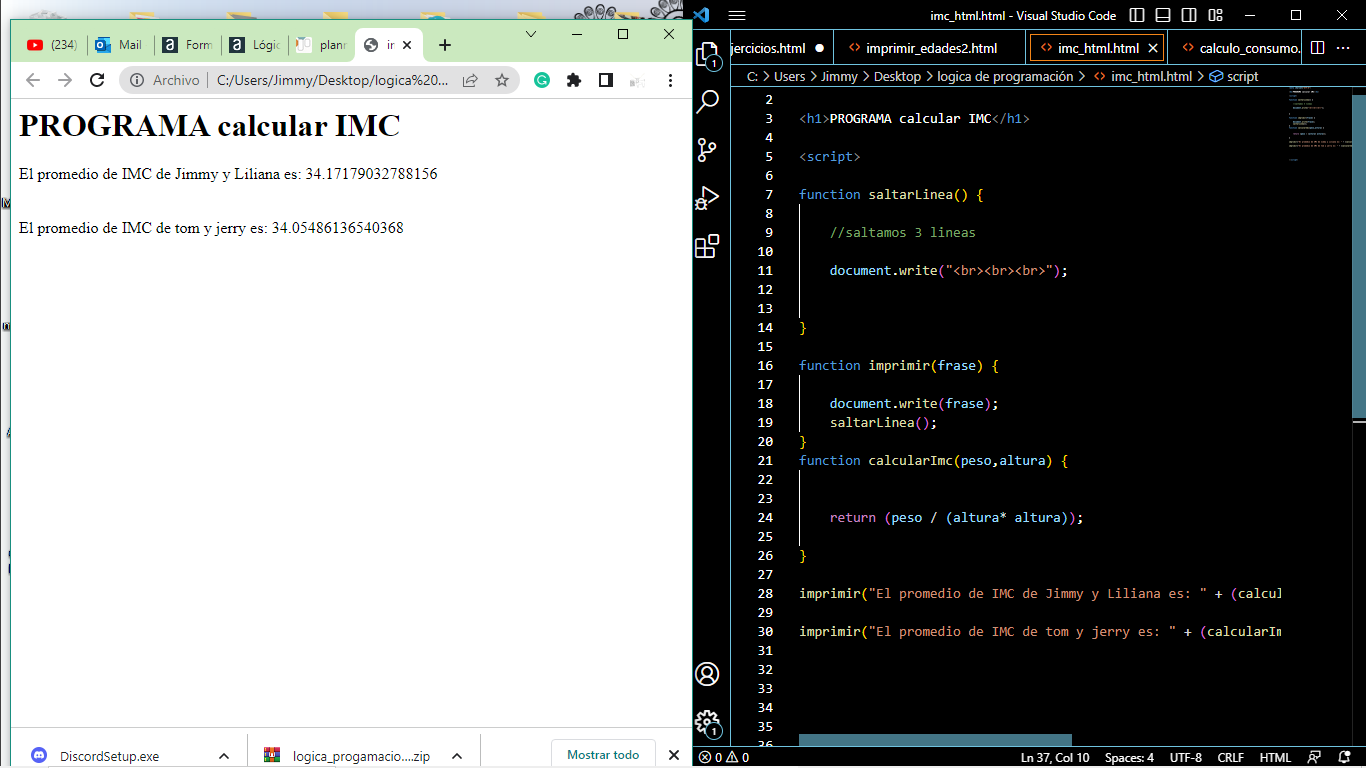This screenshot has height=768, width=1366.
Task: Change line endings via CRLF indicator
Action: tap(1231, 757)
